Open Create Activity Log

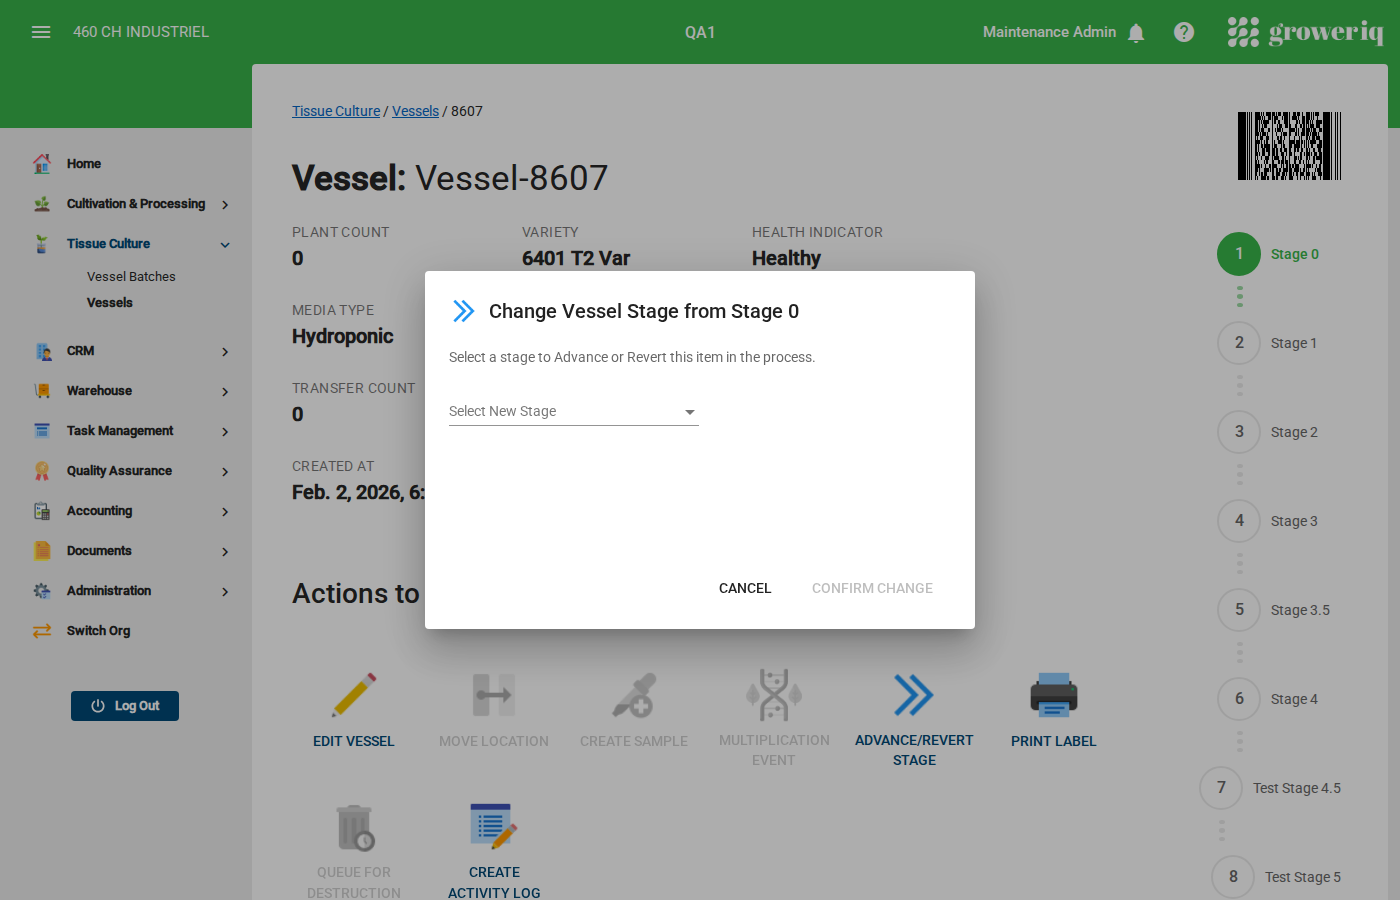(x=494, y=825)
